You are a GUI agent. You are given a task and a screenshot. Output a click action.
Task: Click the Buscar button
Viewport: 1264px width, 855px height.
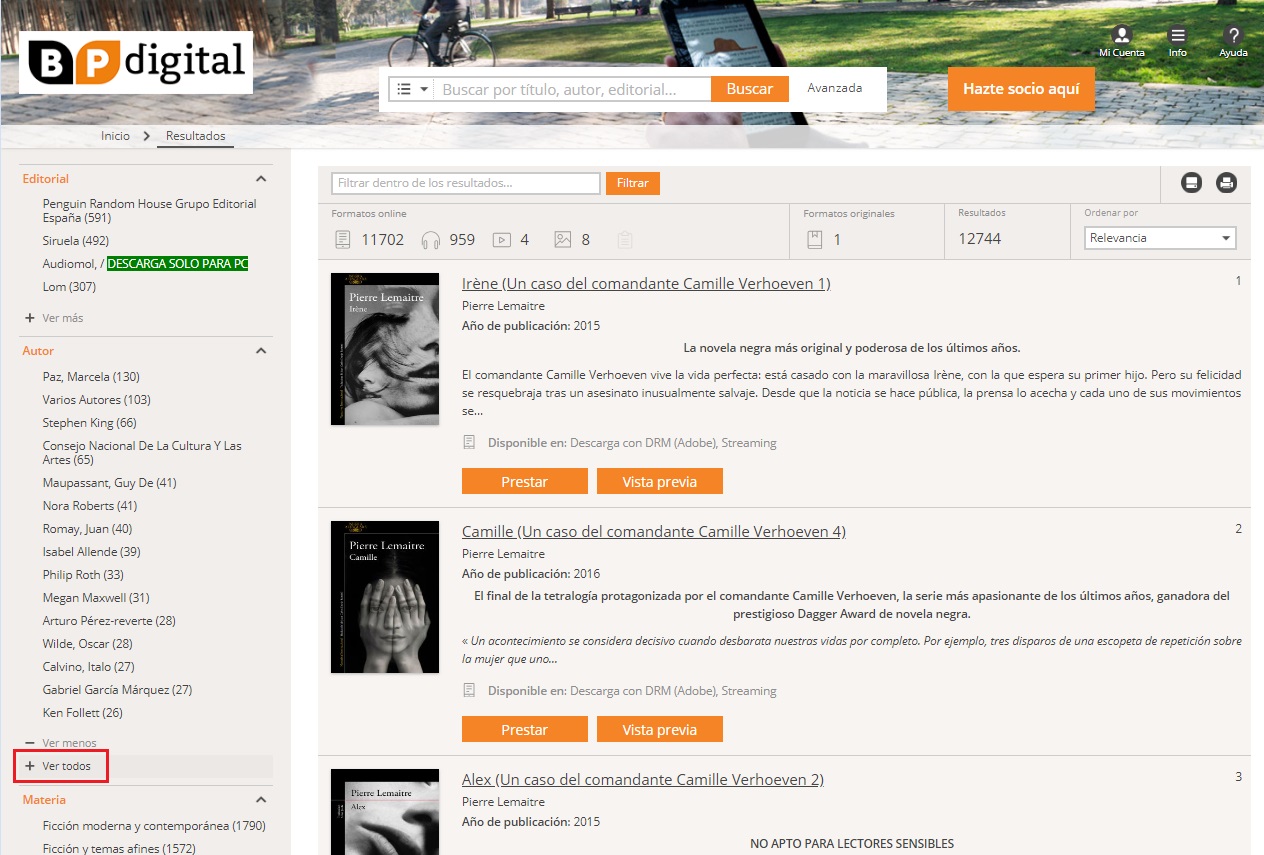(x=750, y=89)
